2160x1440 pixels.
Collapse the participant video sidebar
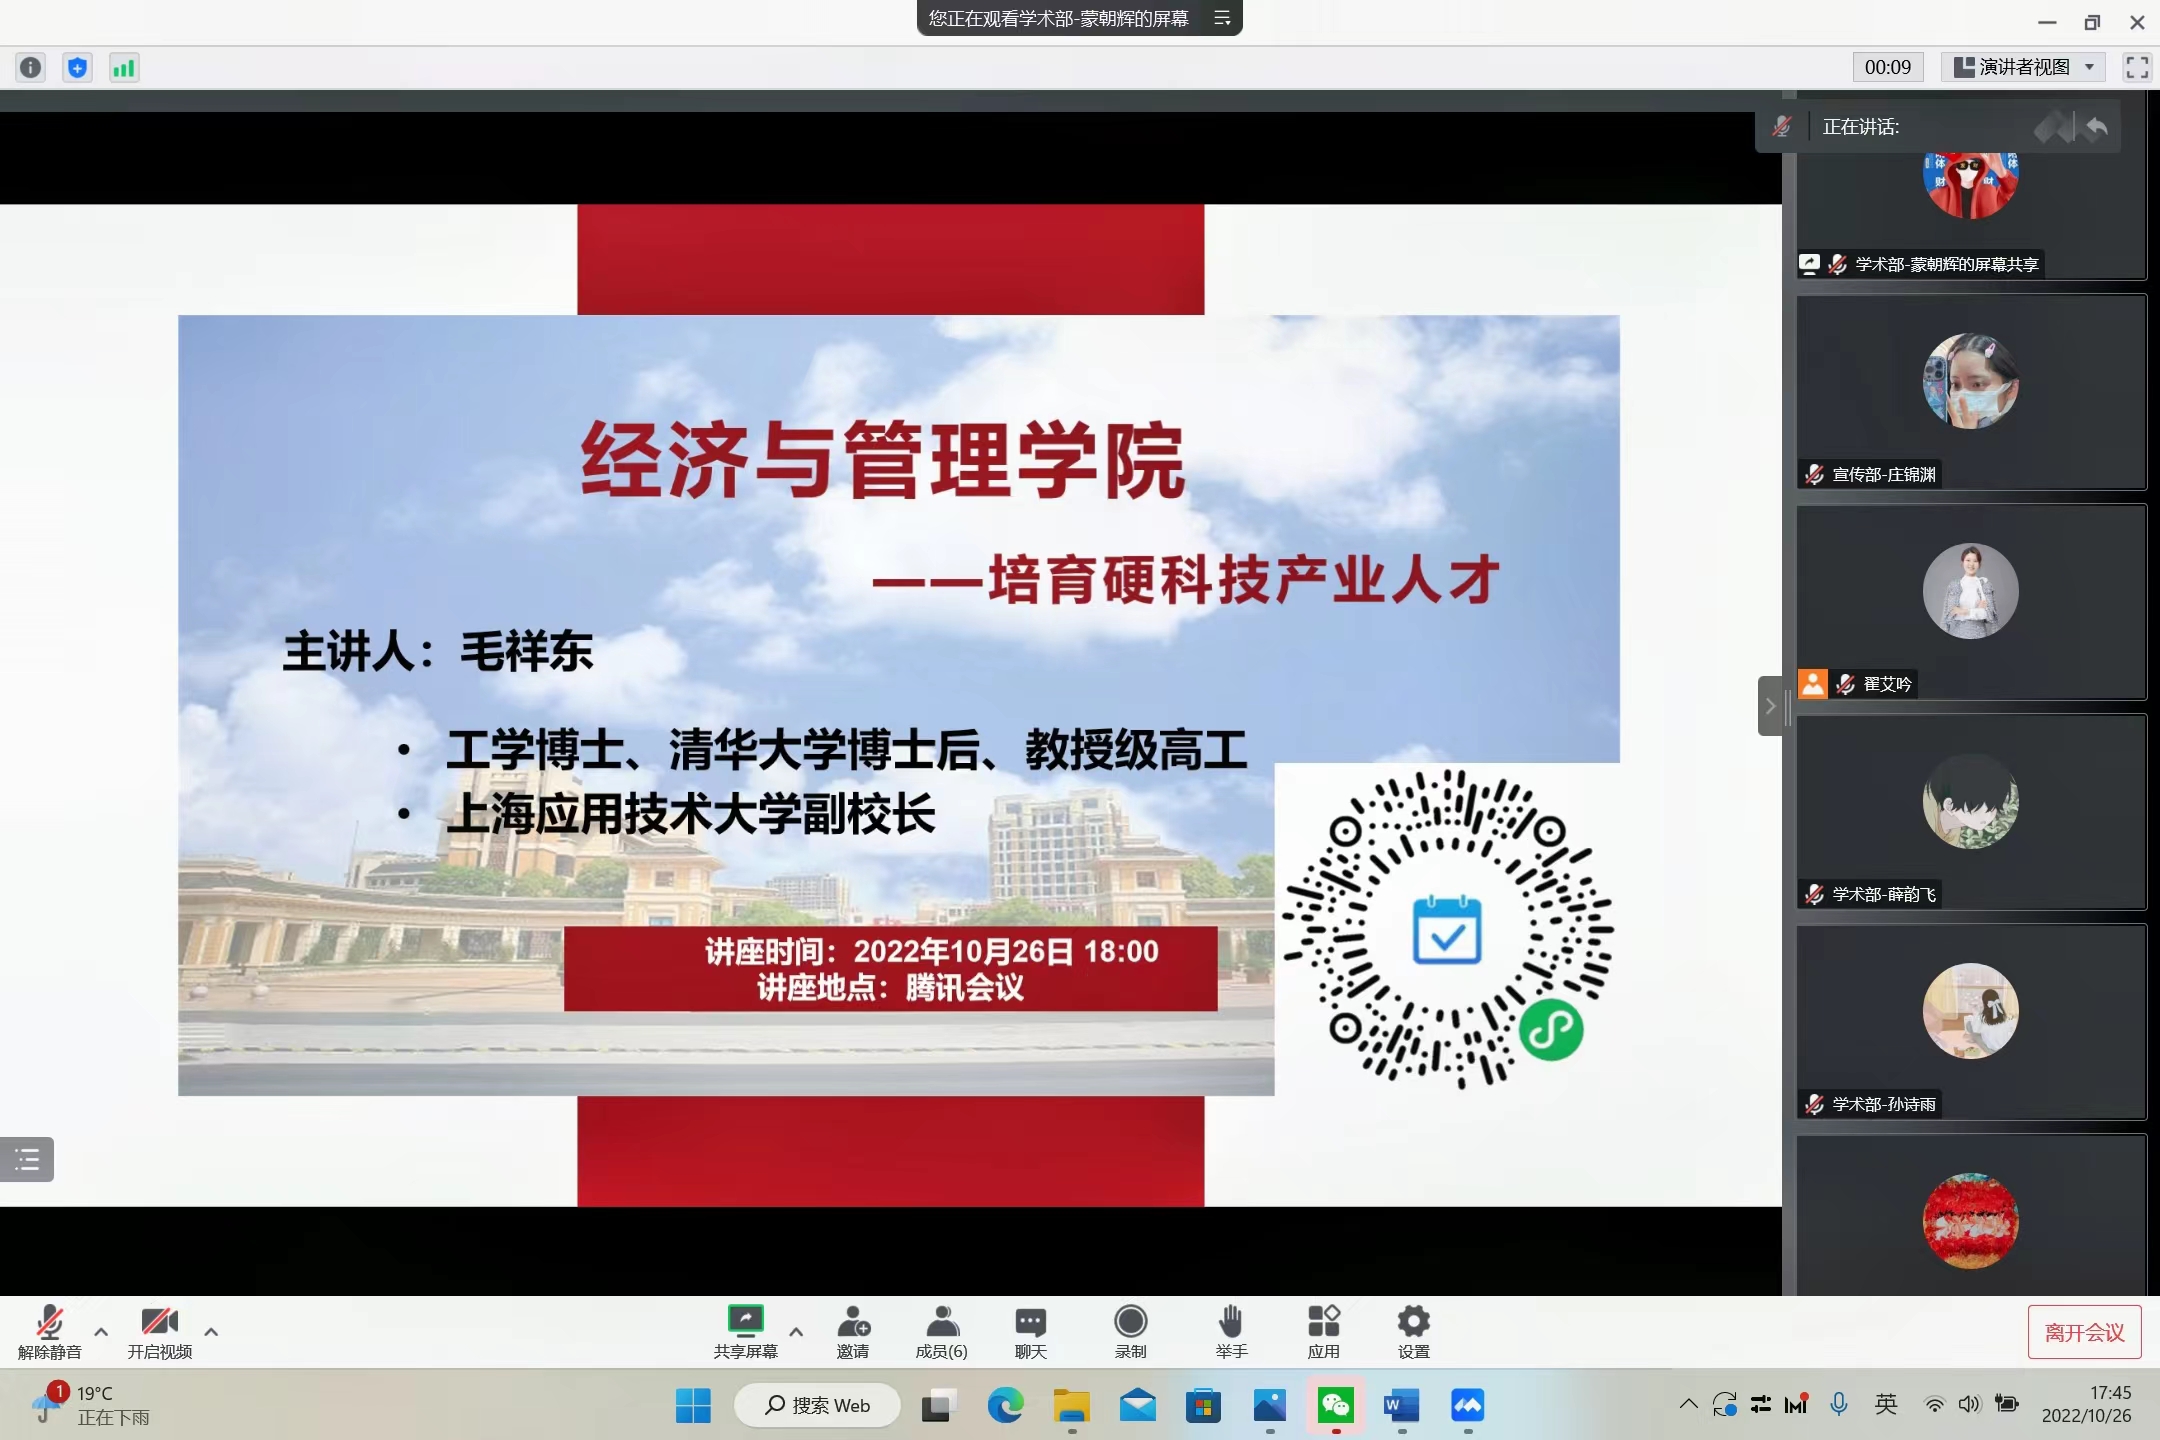click(1770, 706)
